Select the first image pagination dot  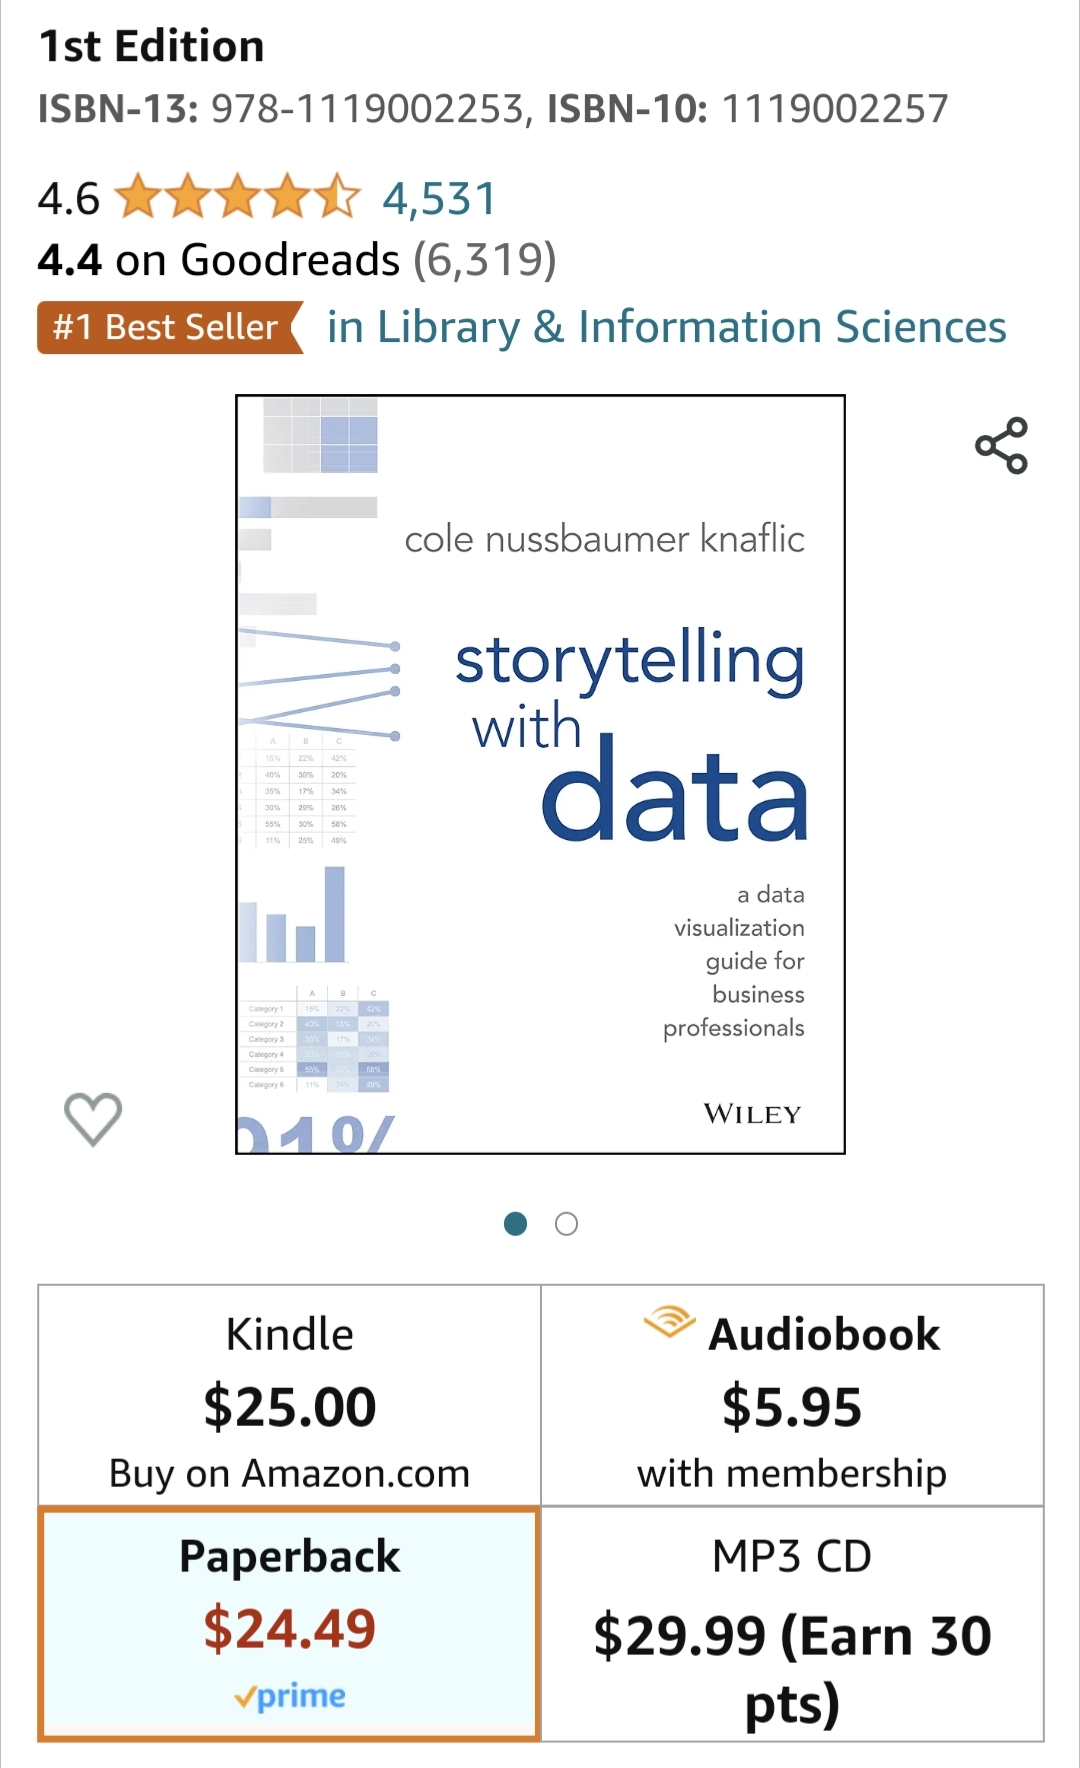tap(515, 1224)
